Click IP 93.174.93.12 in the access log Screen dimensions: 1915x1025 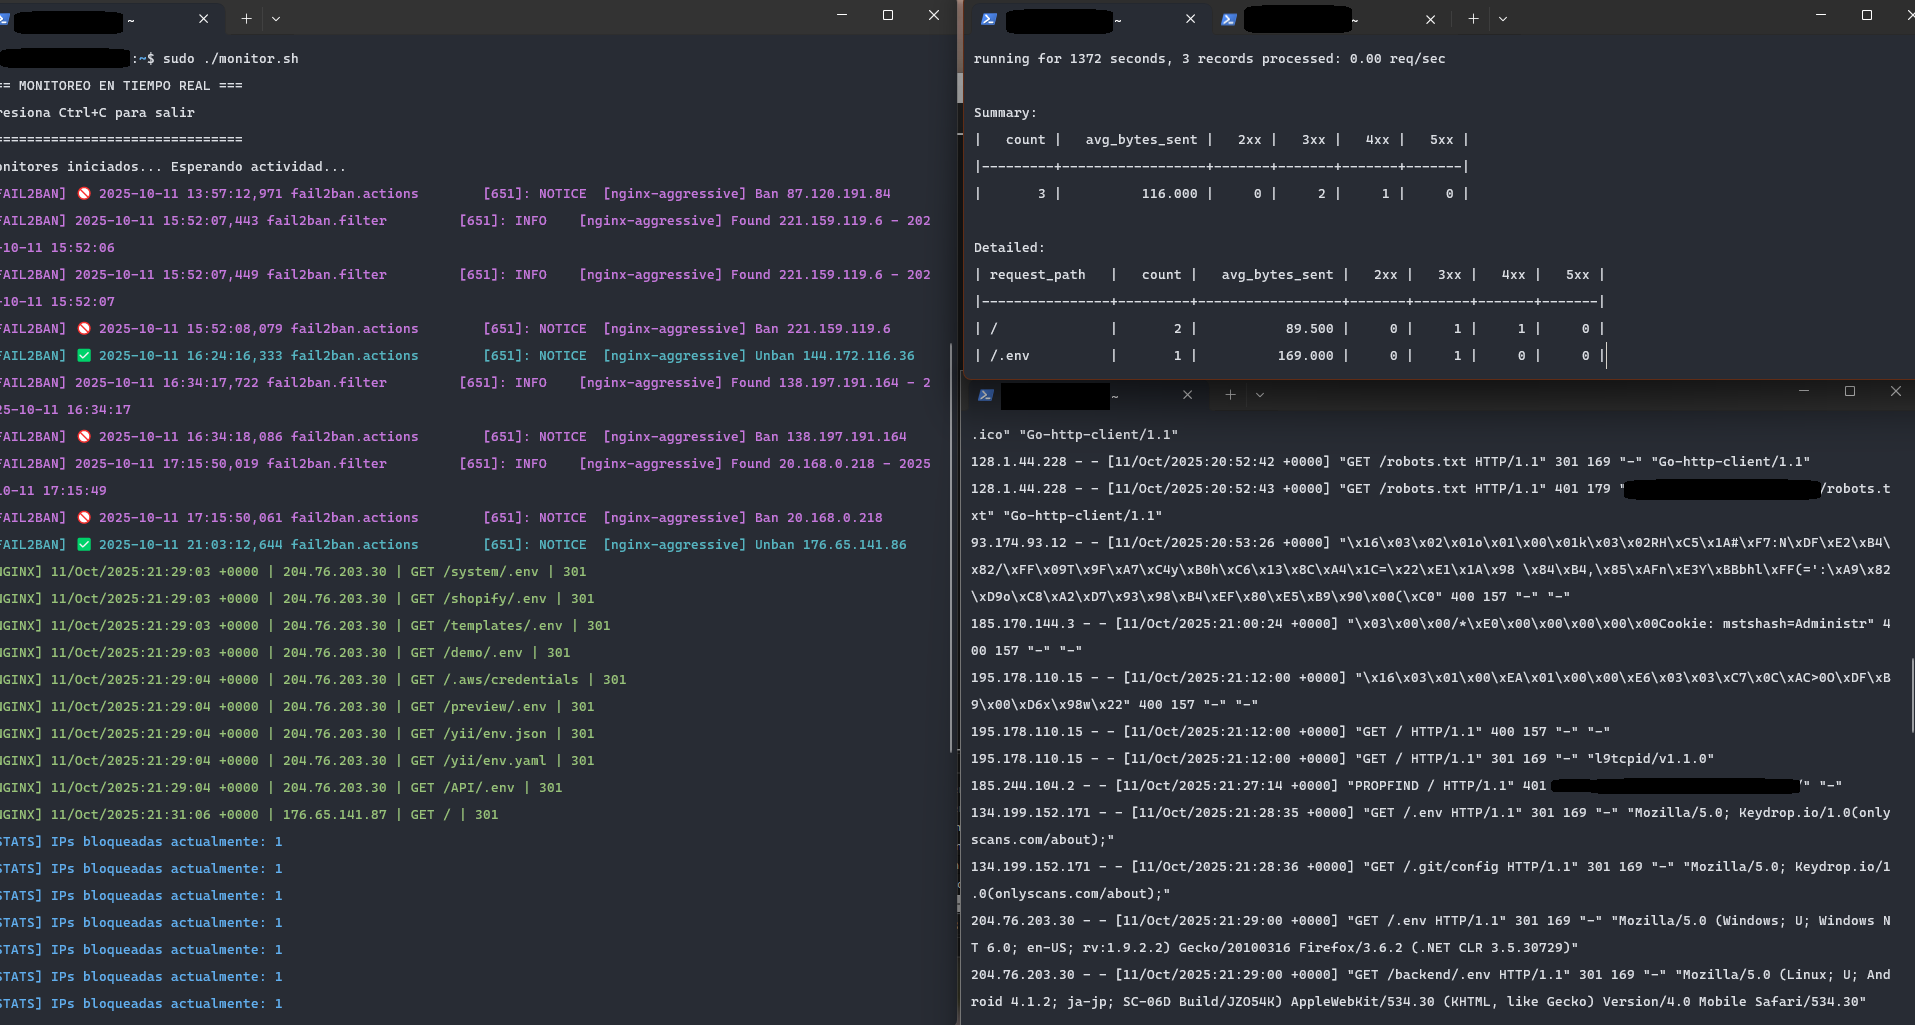pyautogui.click(x=1018, y=542)
